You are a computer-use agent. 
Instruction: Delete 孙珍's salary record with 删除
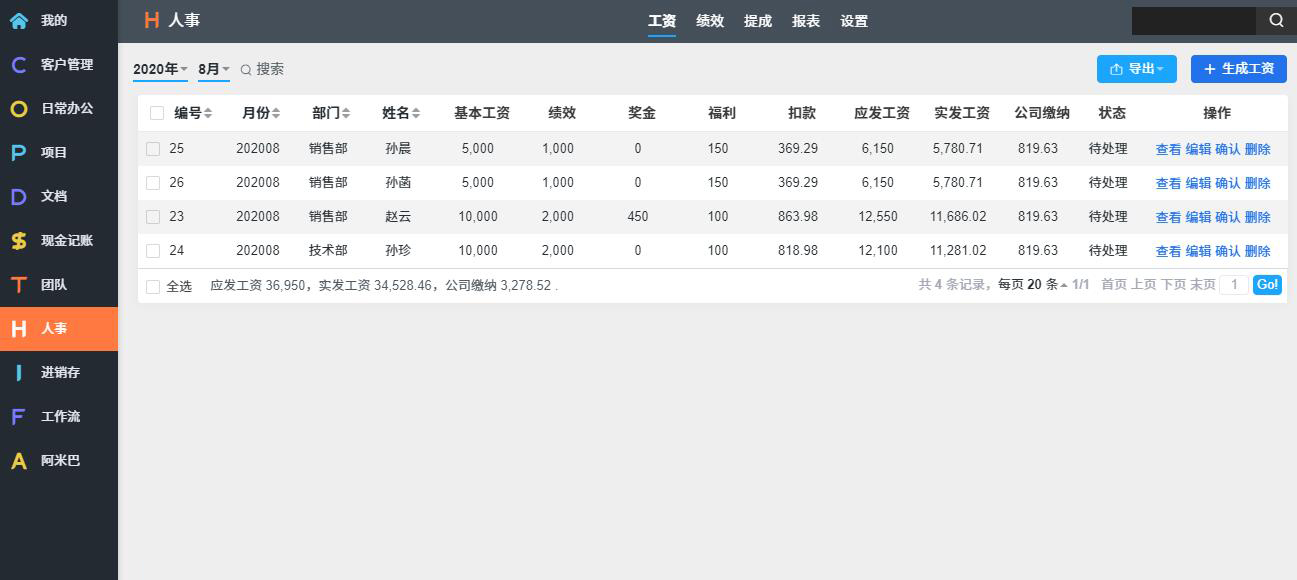[x=1257, y=252]
